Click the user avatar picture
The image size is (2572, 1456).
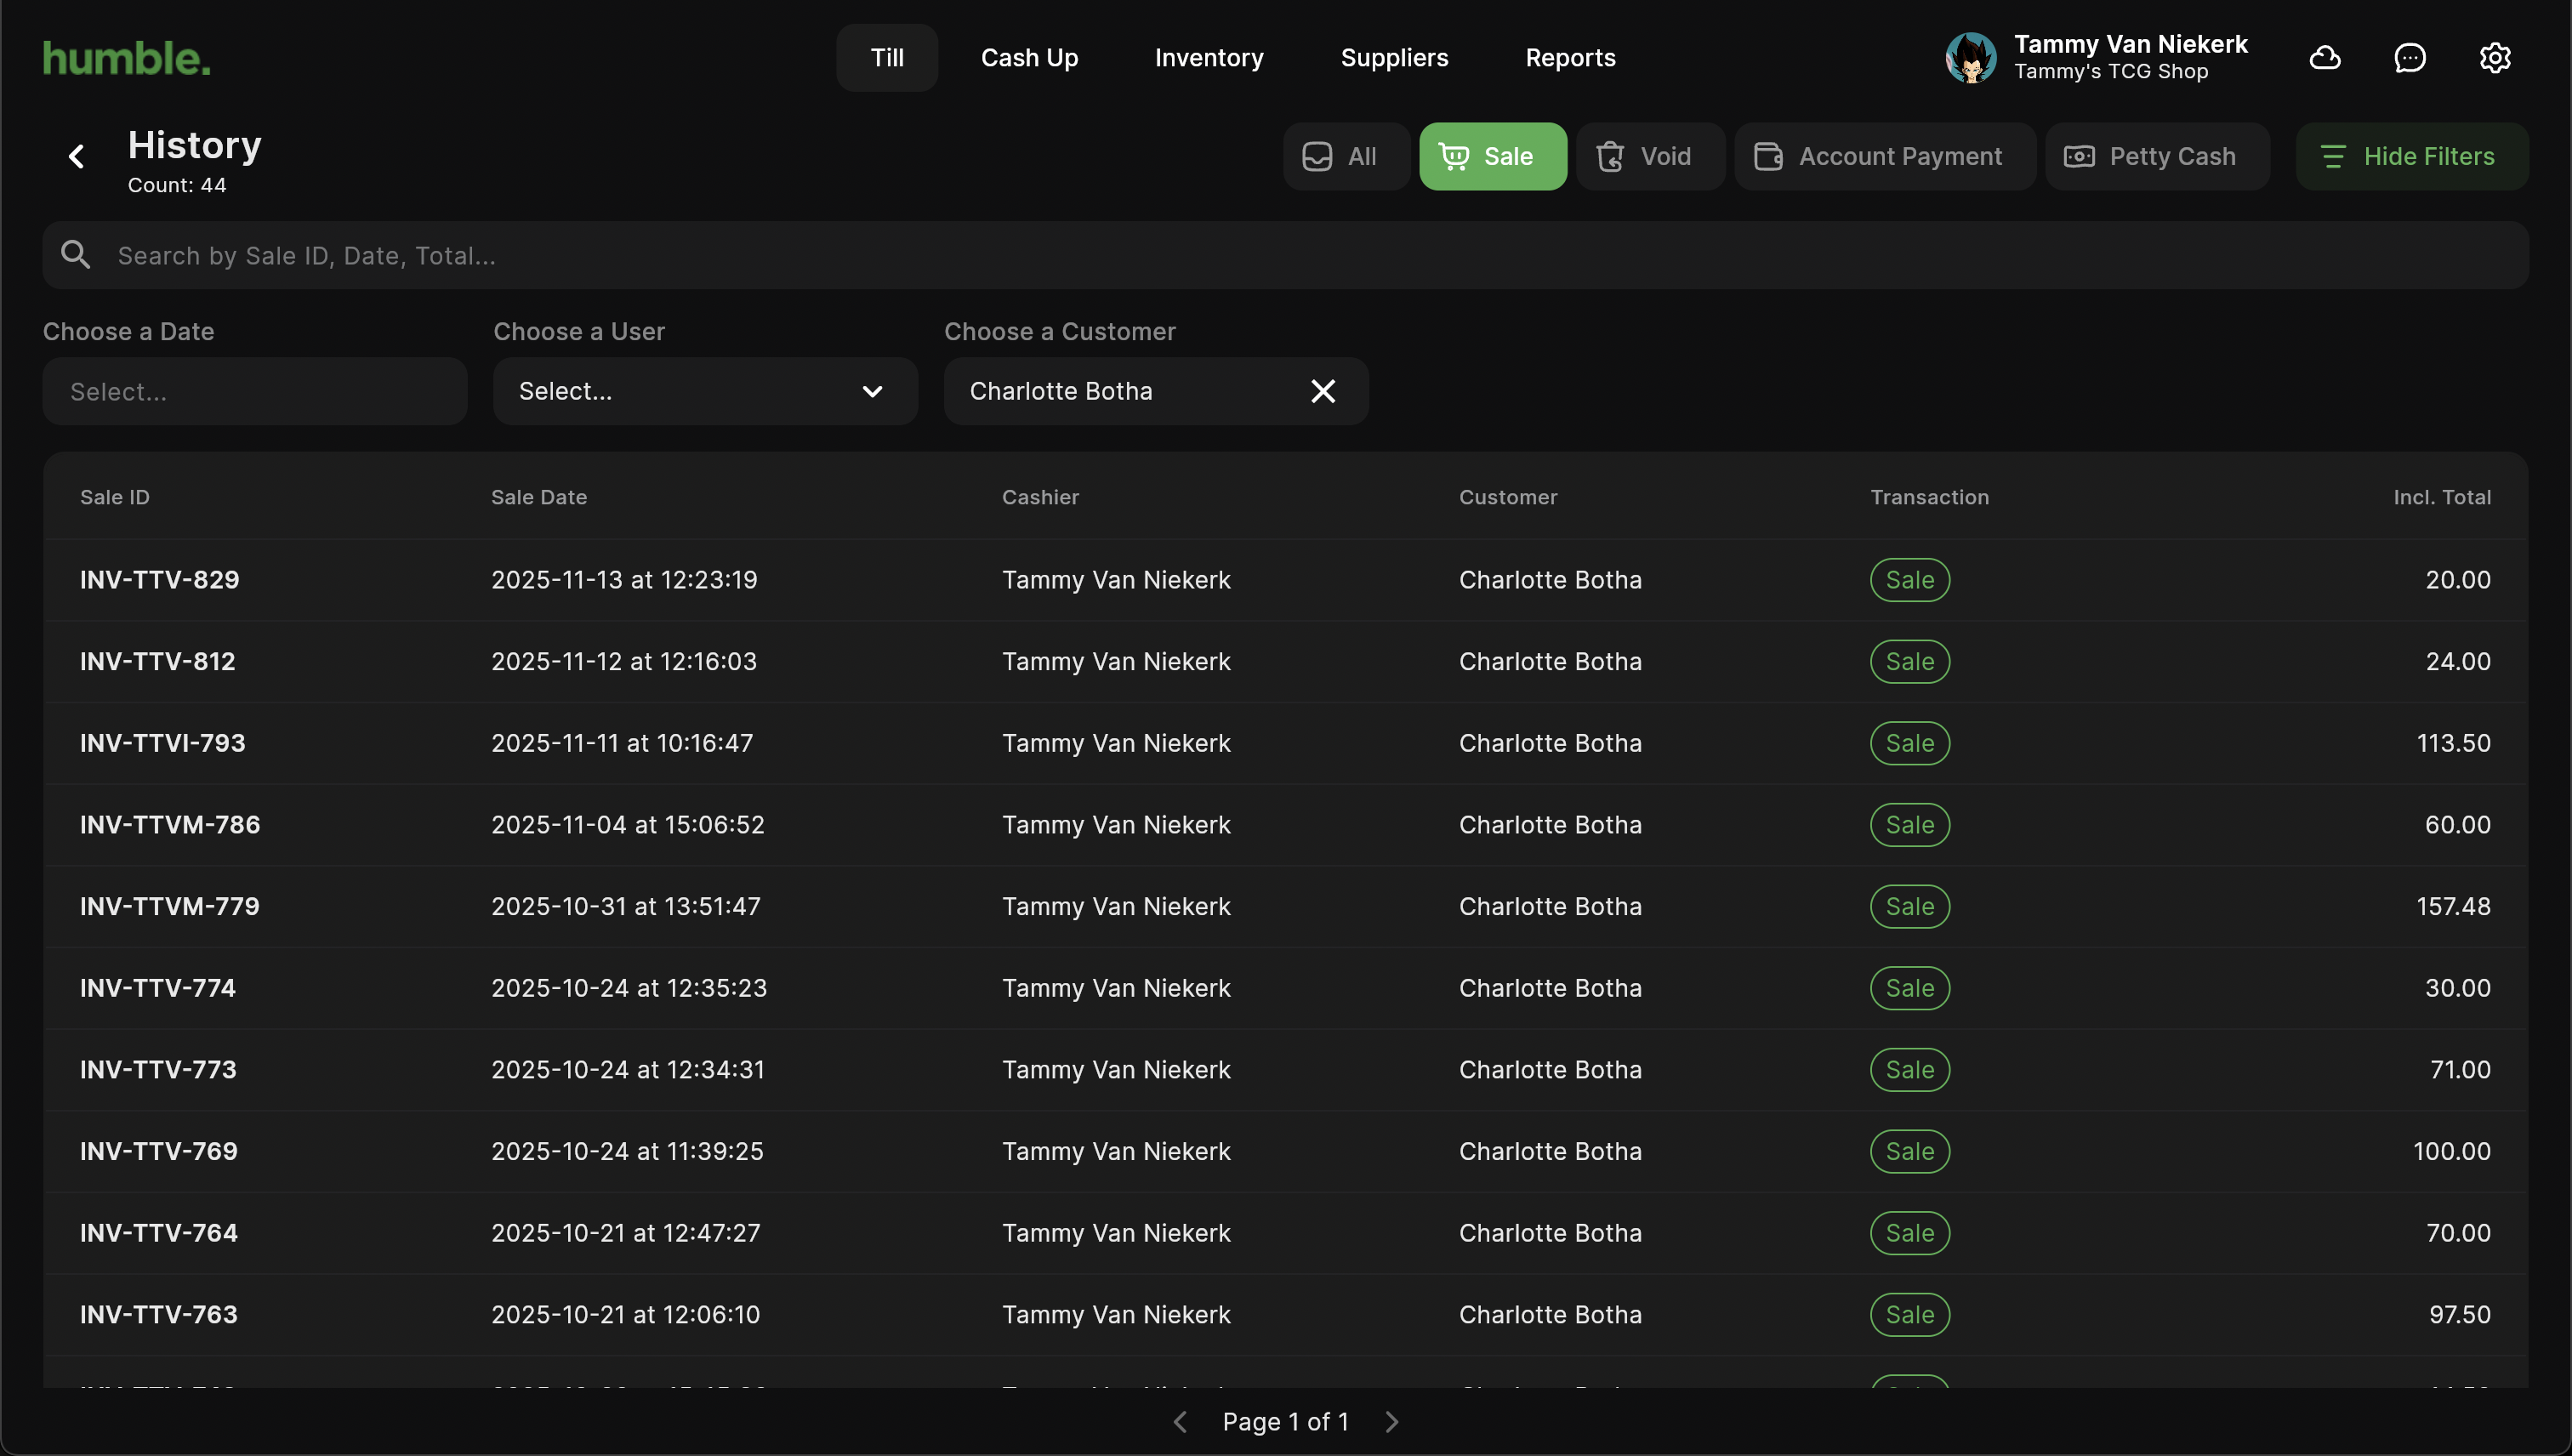pos(1970,58)
